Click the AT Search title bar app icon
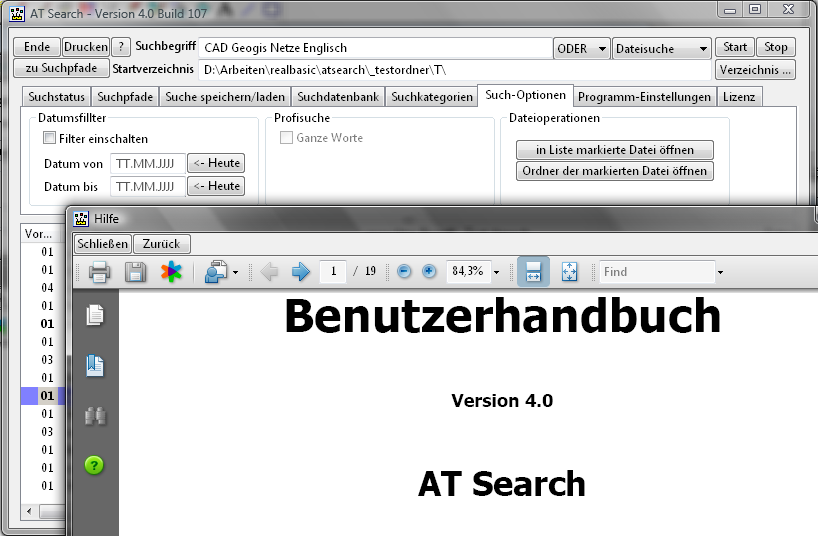 pos(17,14)
